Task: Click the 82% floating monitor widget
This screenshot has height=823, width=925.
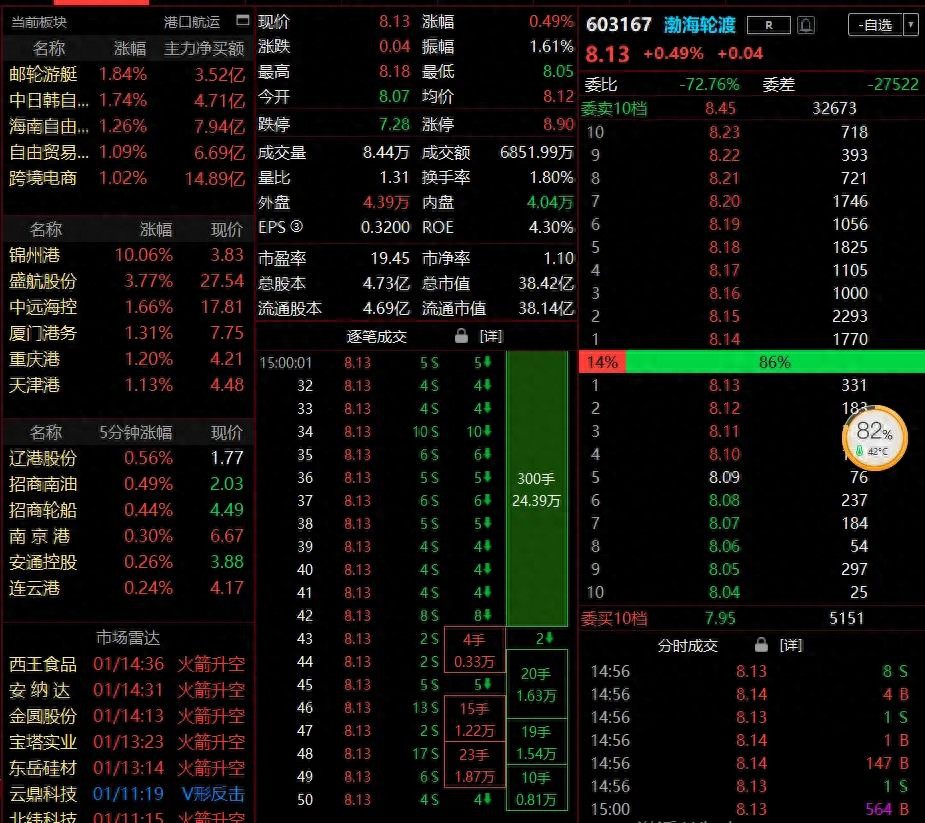Action: coord(875,438)
